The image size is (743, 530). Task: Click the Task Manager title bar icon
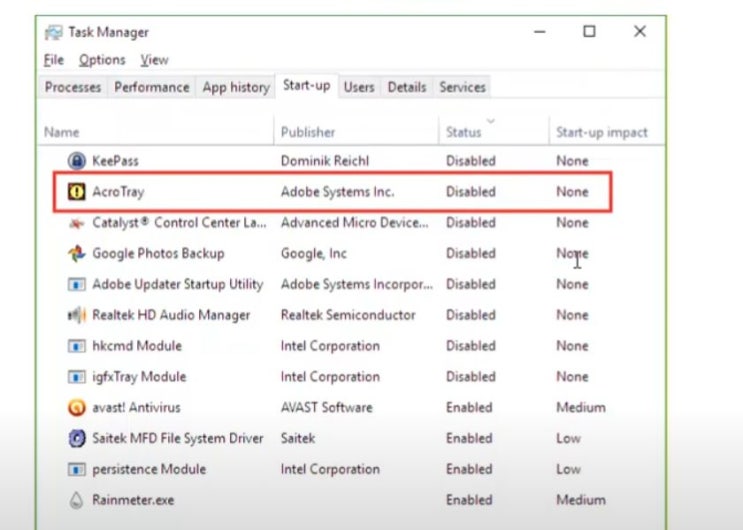[x=53, y=32]
